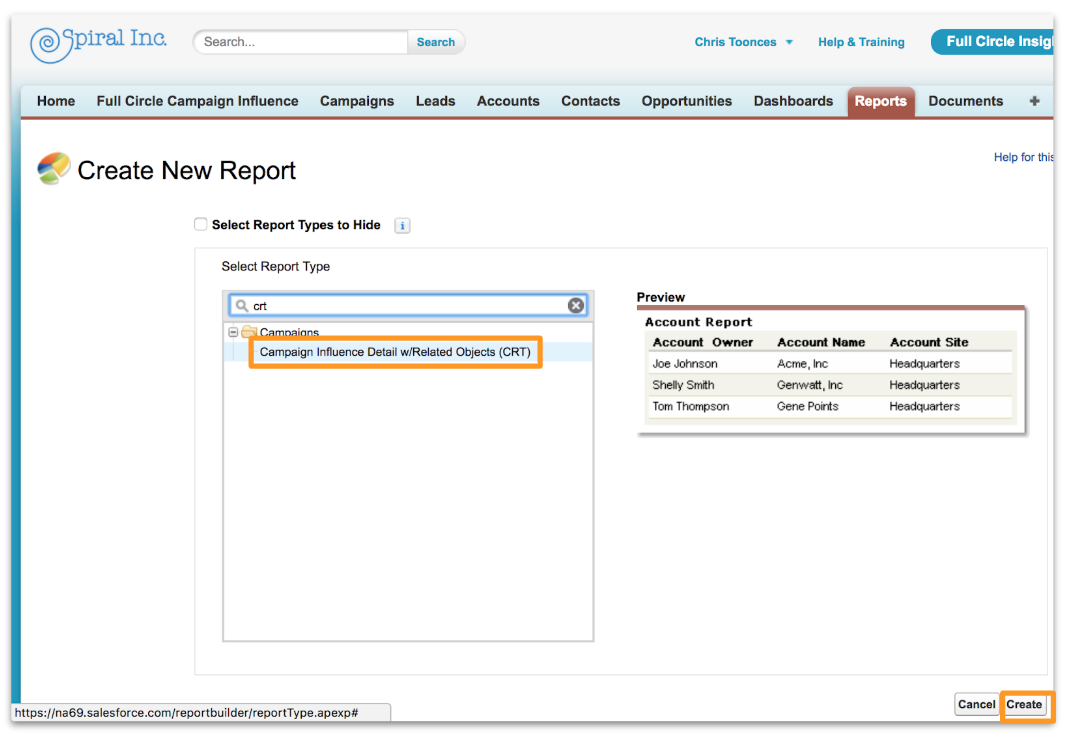Viewport: 1066px width, 740px height.
Task: Click the Create New Report chart icon
Action: click(54, 169)
